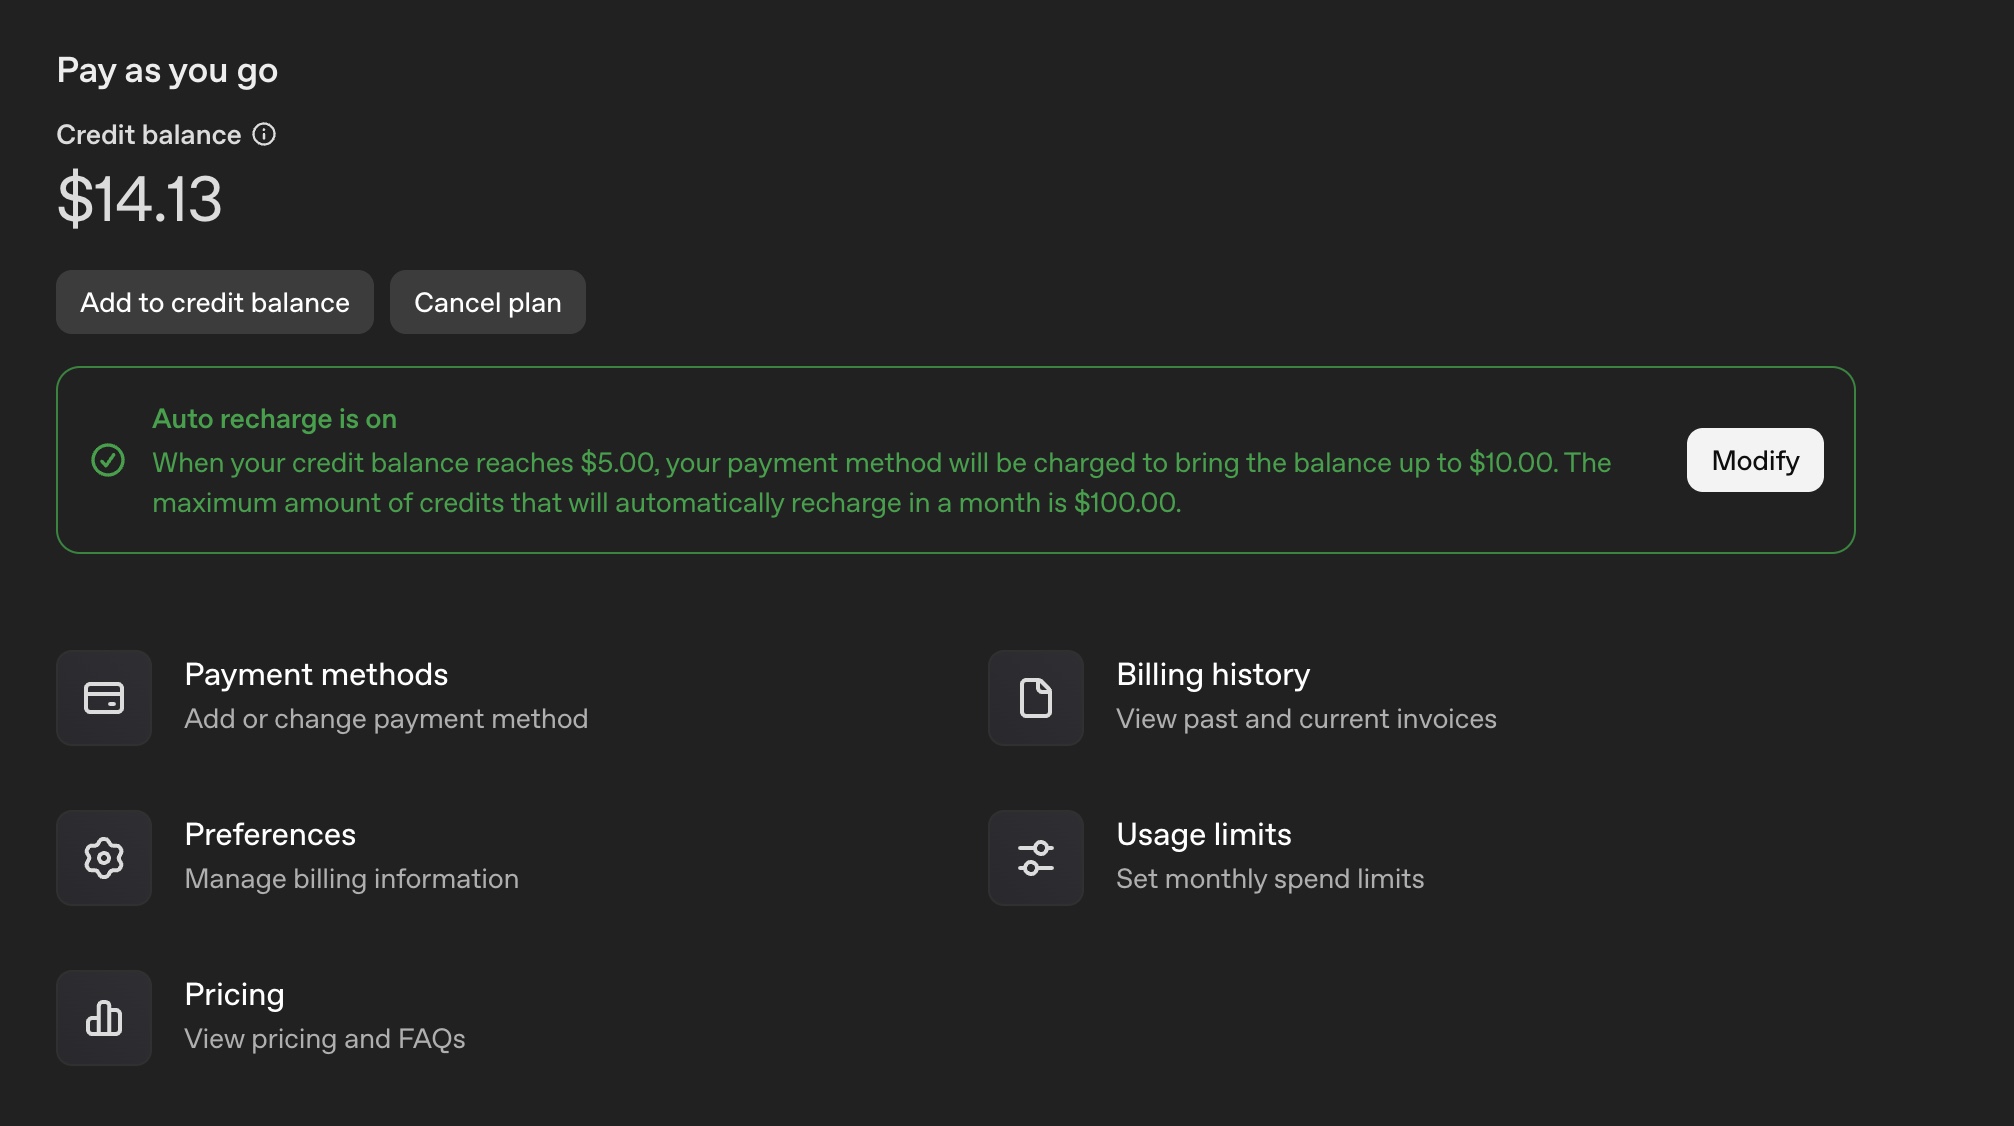Click the Usage limits sliders icon

coord(1035,858)
